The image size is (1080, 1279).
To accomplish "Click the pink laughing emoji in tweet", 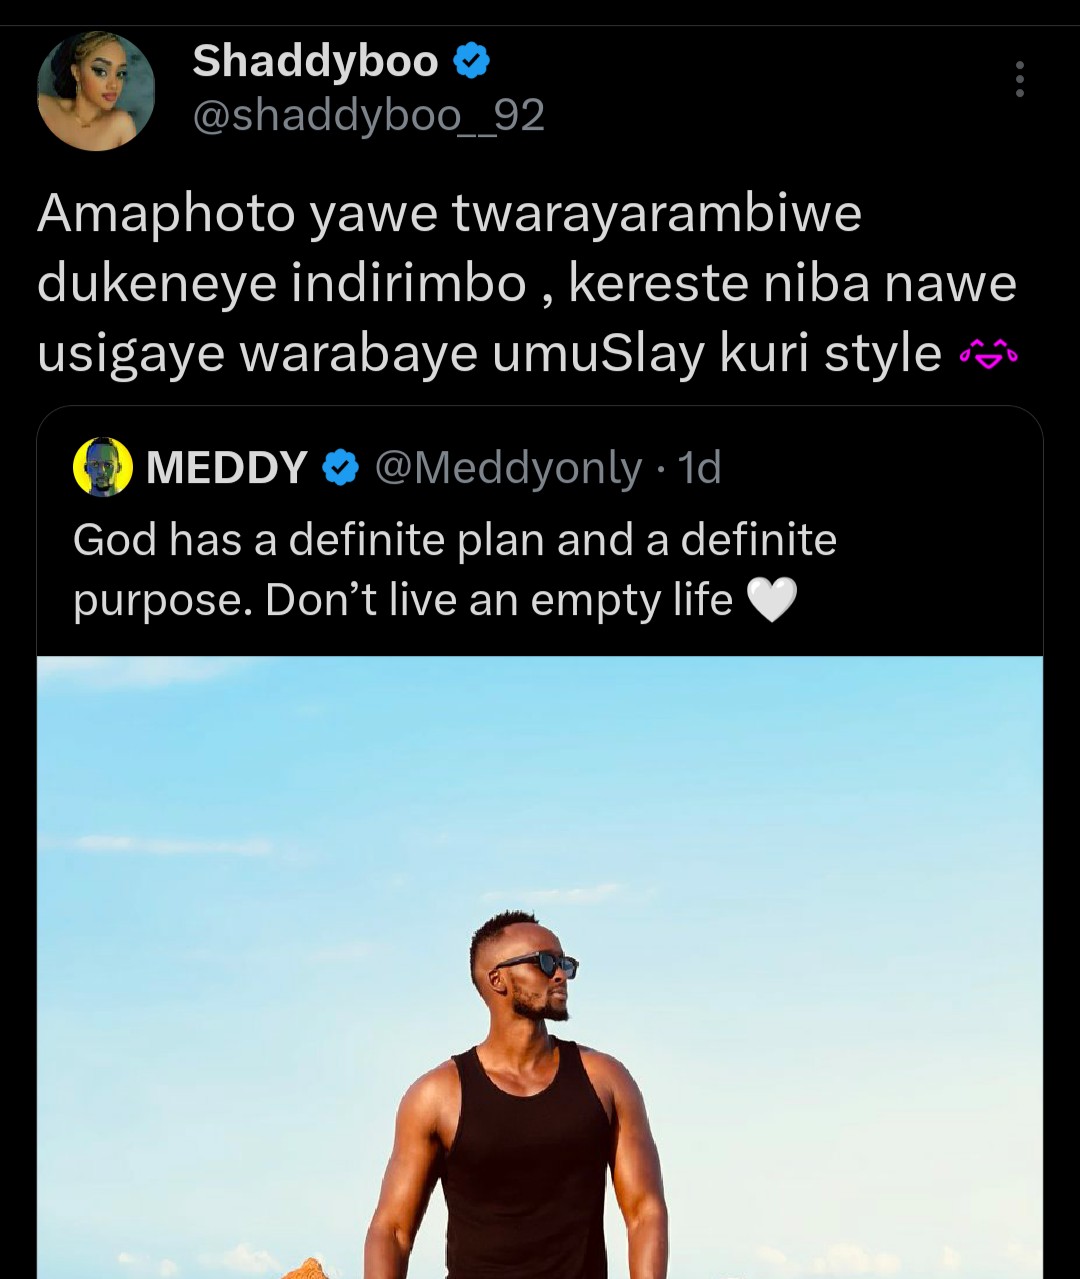I will point(988,353).
